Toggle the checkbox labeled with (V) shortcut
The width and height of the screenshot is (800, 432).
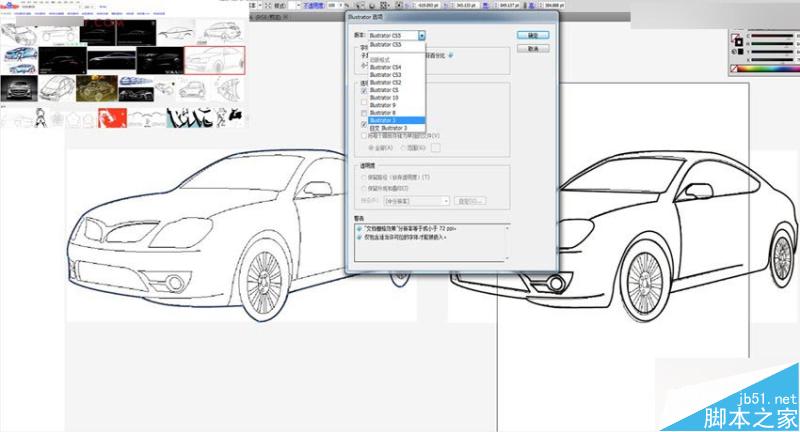[364, 136]
